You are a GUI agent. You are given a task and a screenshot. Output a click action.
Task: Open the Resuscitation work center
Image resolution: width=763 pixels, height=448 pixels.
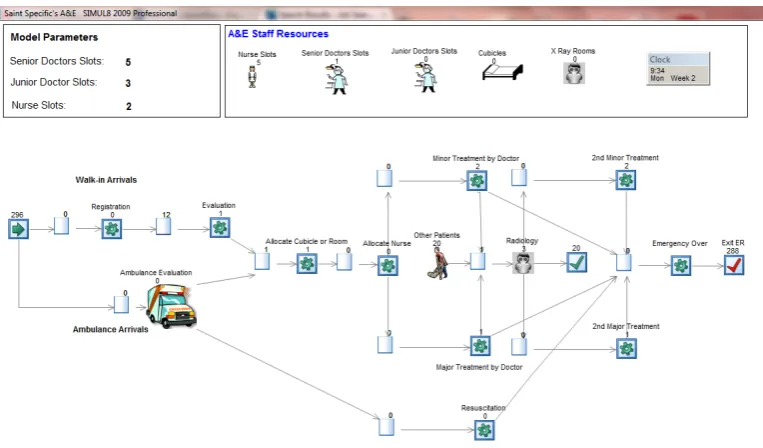coord(485,430)
